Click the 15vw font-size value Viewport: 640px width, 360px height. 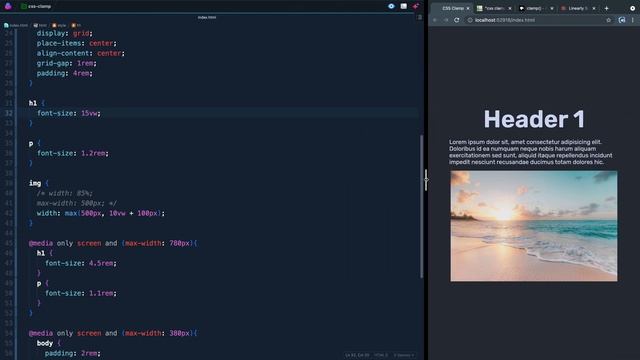(89, 113)
